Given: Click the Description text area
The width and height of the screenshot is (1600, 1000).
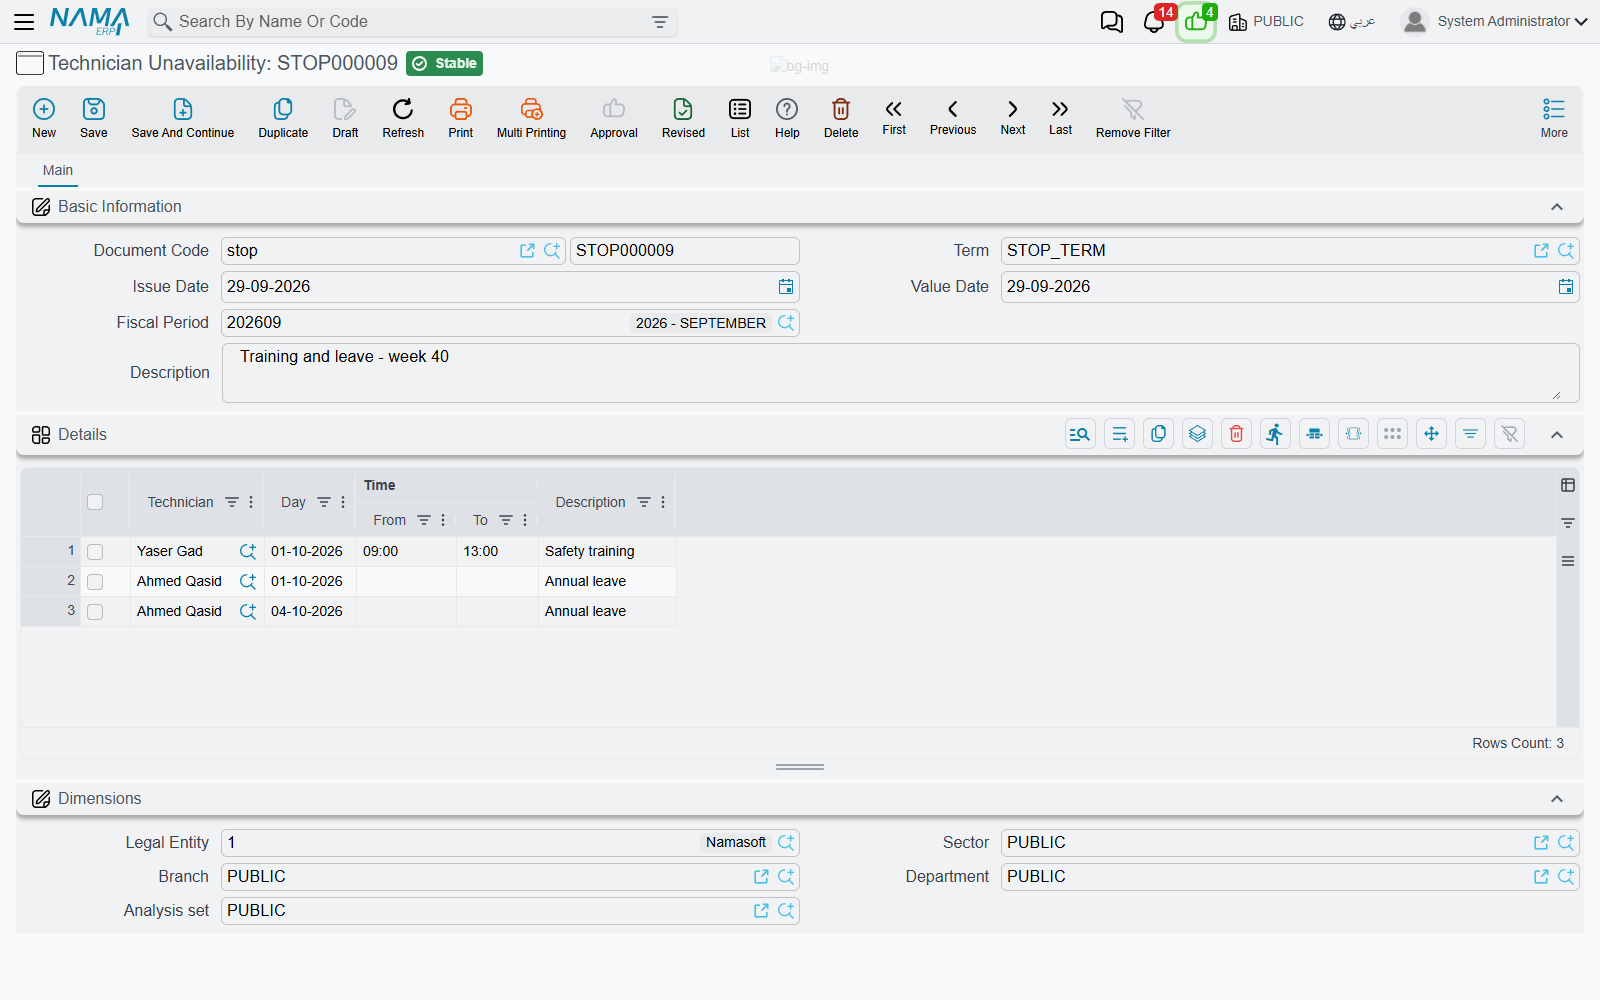Looking at the screenshot, I should click(900, 373).
